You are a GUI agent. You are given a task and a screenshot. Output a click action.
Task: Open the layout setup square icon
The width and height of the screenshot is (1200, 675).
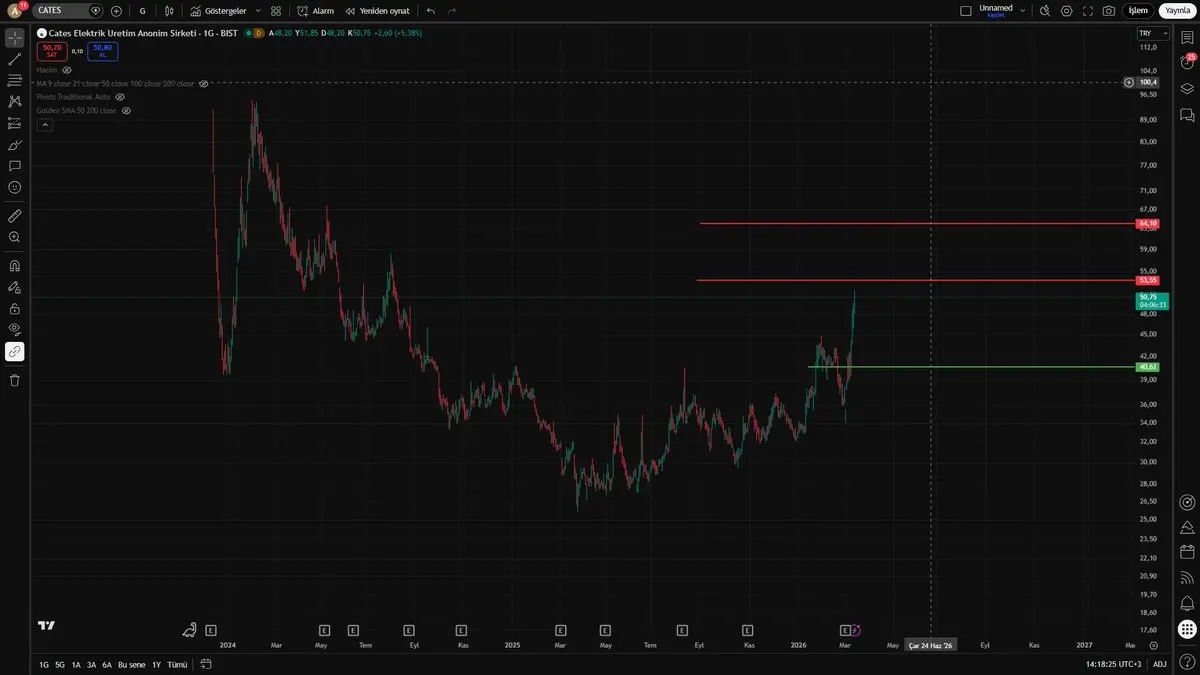click(965, 10)
